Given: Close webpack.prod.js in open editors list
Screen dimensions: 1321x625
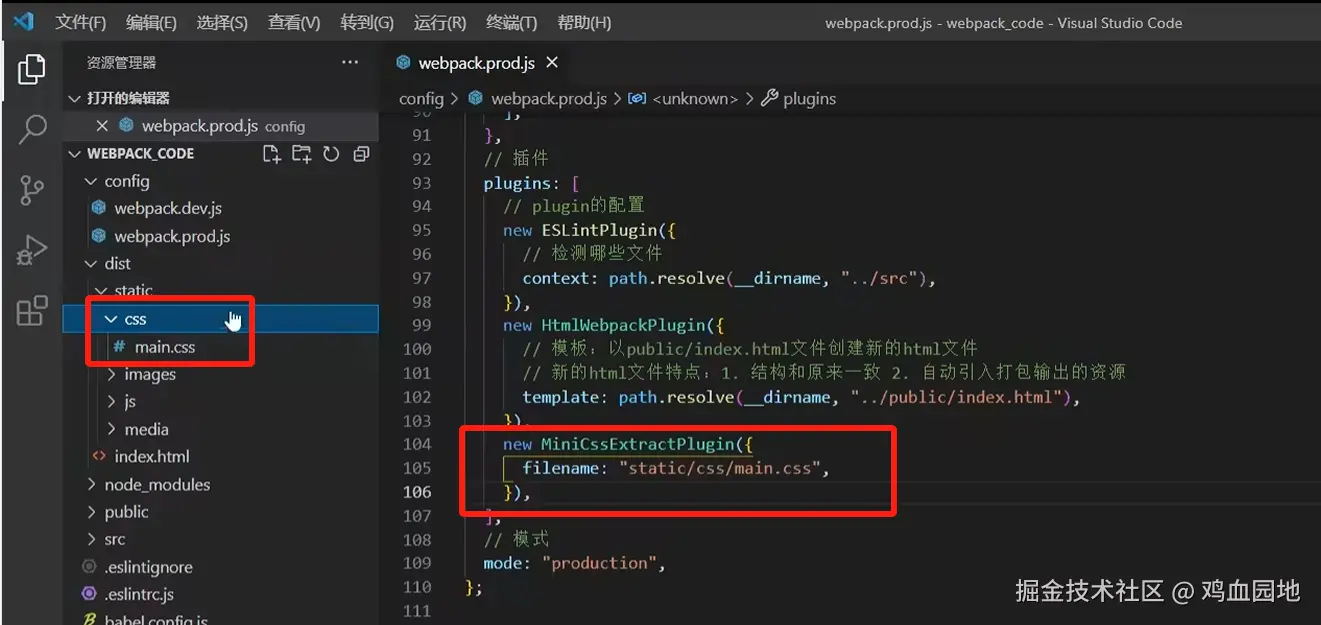Looking at the screenshot, I should click(101, 126).
